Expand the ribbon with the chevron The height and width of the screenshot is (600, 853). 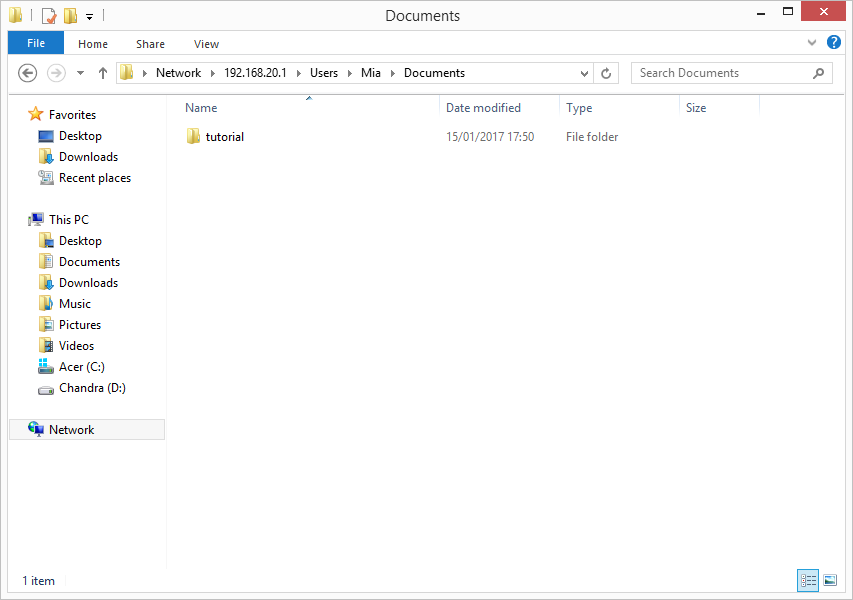(812, 44)
